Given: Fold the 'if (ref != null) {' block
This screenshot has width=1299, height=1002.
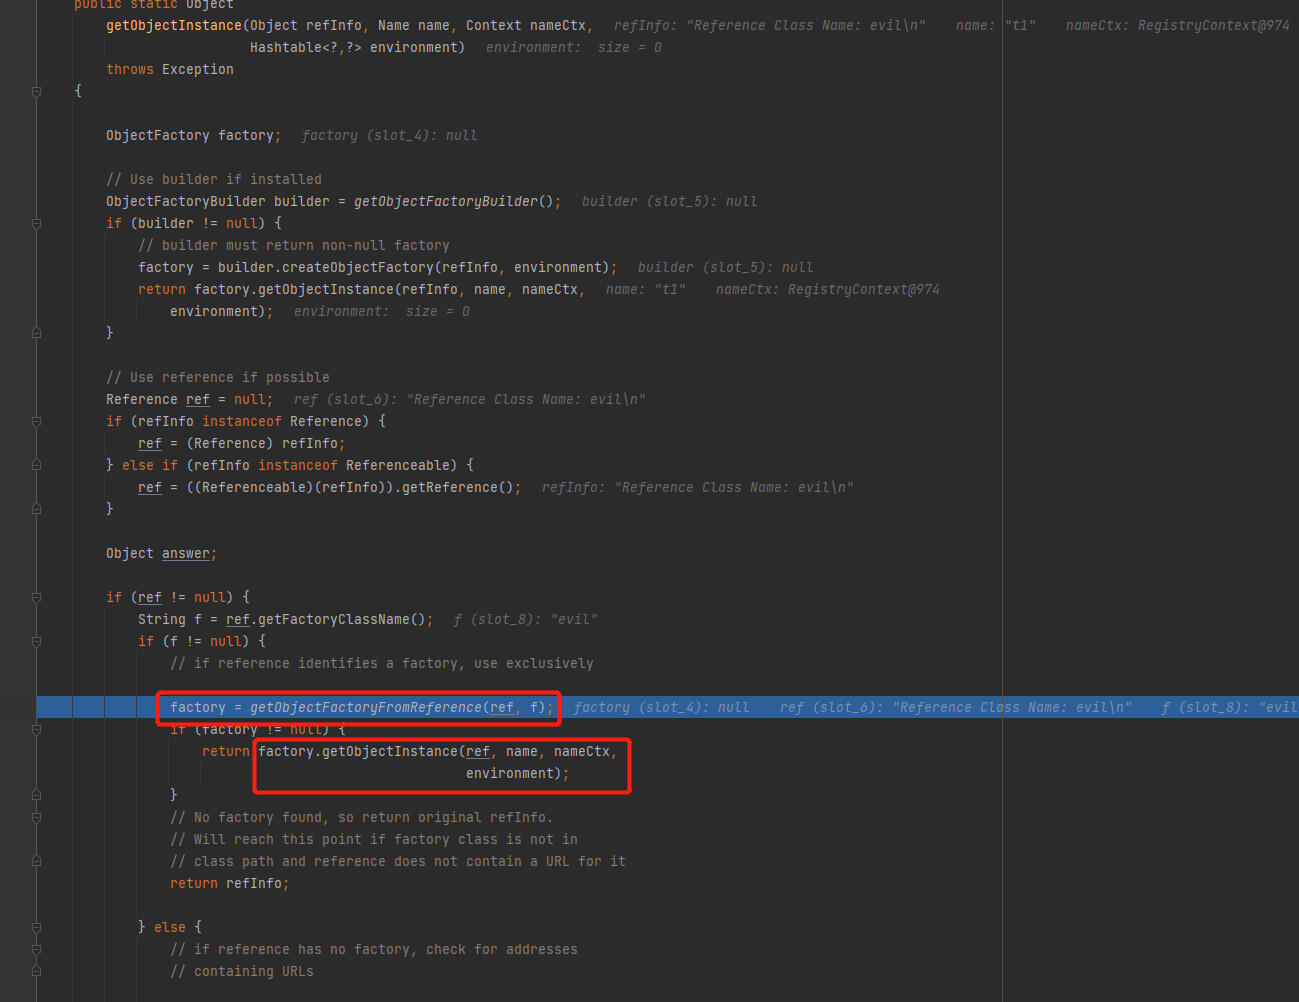Looking at the screenshot, I should click(x=37, y=597).
